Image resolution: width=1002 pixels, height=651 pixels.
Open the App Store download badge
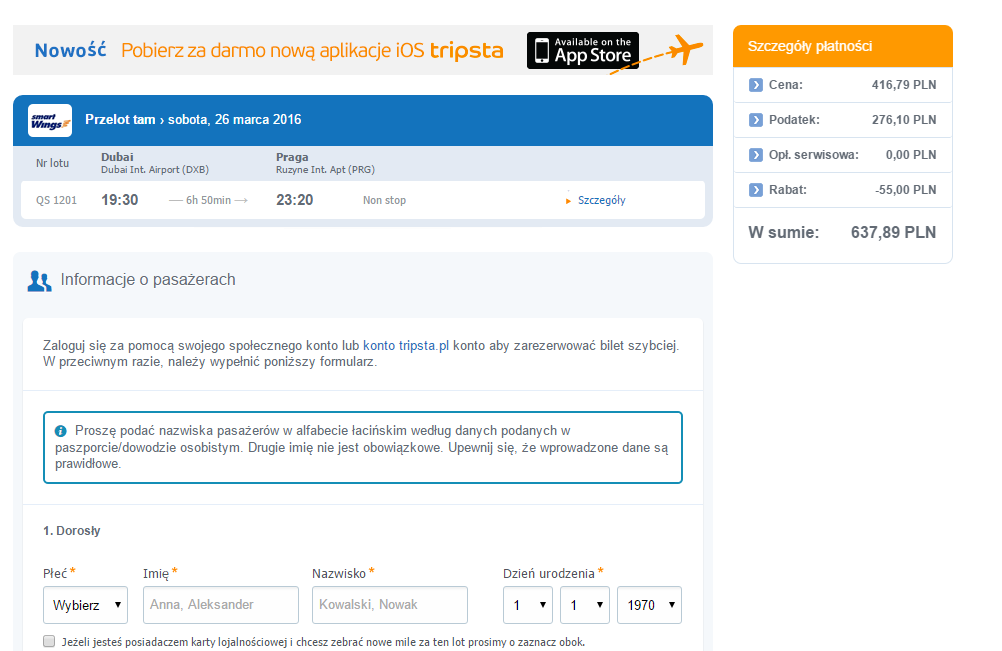582,50
